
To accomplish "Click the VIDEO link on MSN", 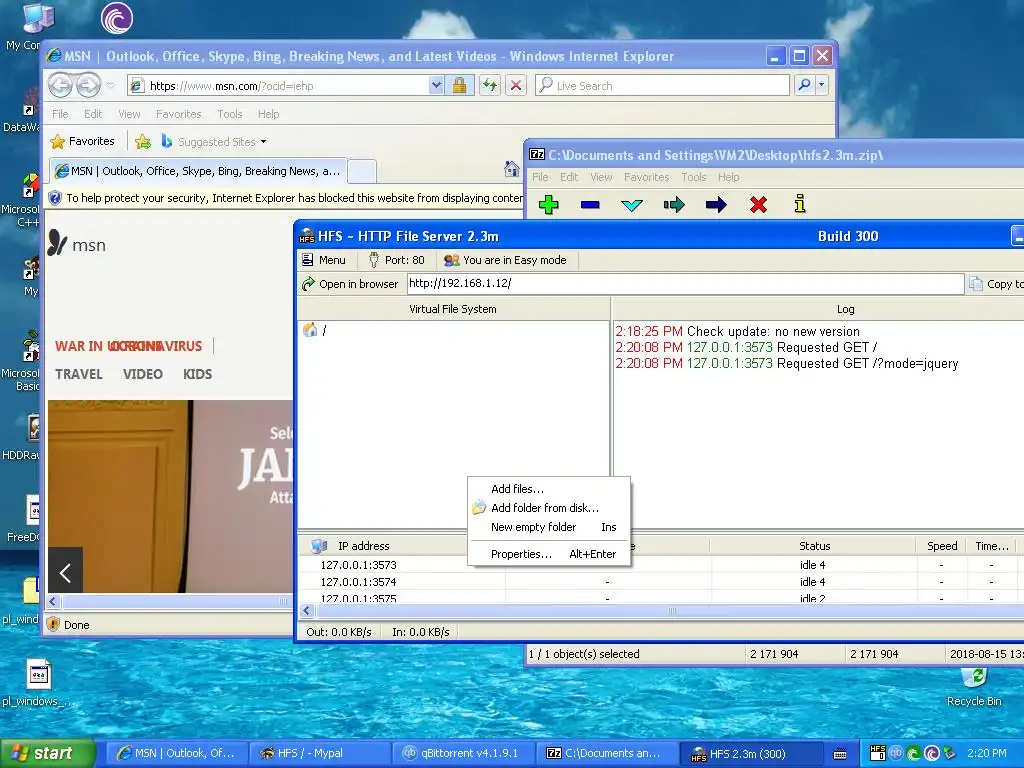I will pos(142,374).
